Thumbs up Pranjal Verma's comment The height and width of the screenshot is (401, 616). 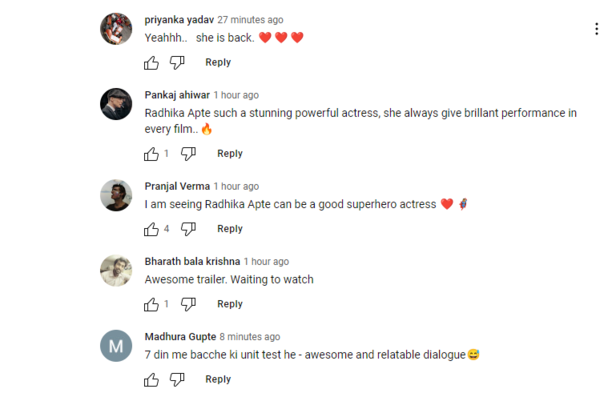click(x=151, y=229)
